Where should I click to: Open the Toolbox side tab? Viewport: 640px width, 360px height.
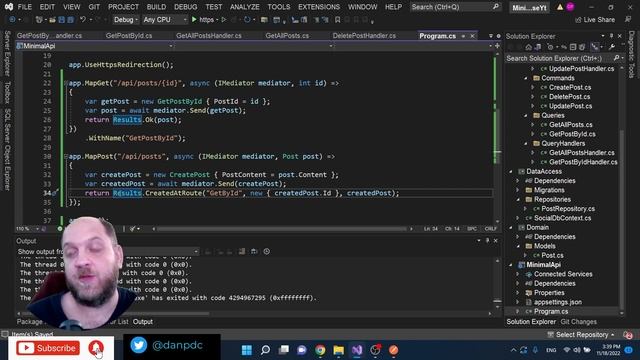click(7, 93)
